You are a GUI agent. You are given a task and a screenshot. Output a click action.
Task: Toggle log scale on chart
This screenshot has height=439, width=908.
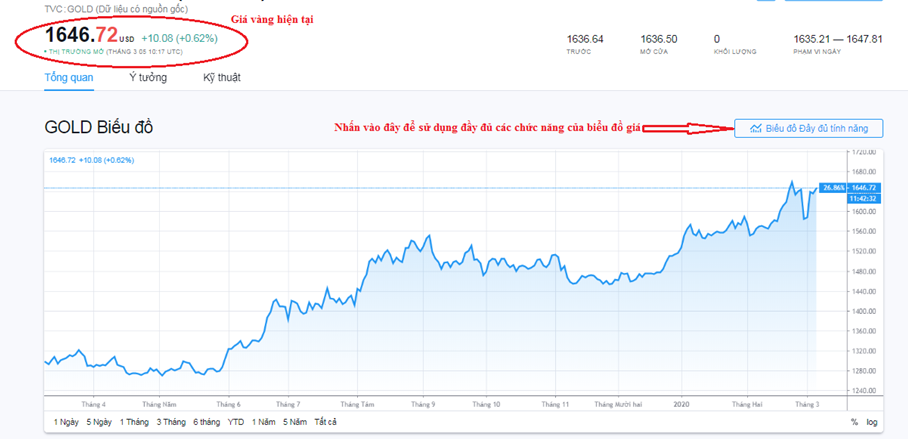click(873, 422)
